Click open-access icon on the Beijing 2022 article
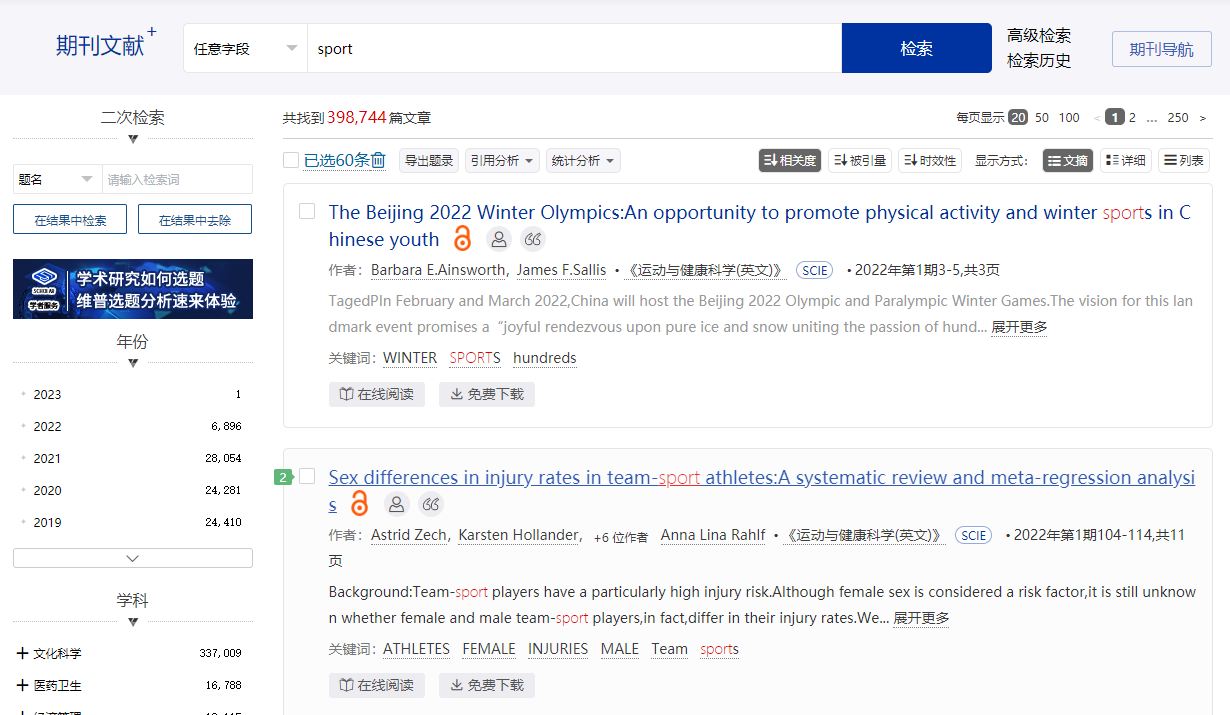The image size is (1230, 715). pyautogui.click(x=462, y=239)
